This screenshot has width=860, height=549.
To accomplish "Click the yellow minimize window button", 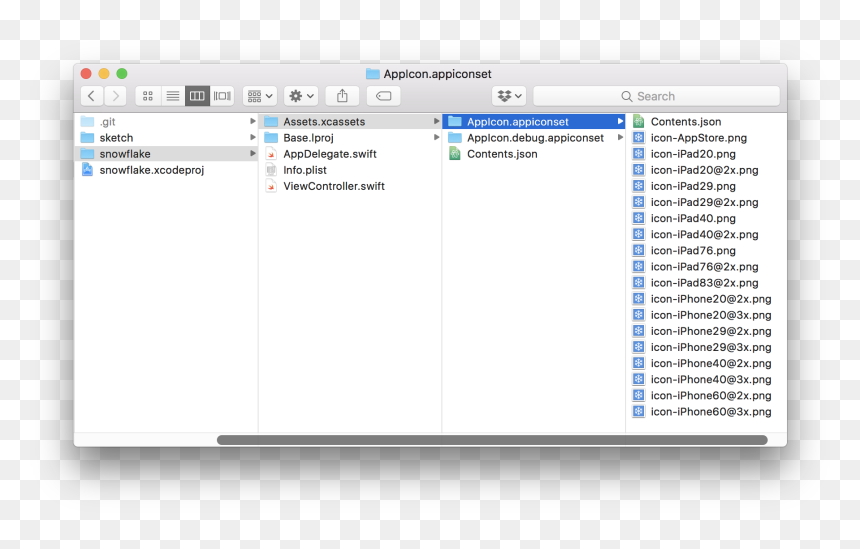I will click(x=104, y=73).
